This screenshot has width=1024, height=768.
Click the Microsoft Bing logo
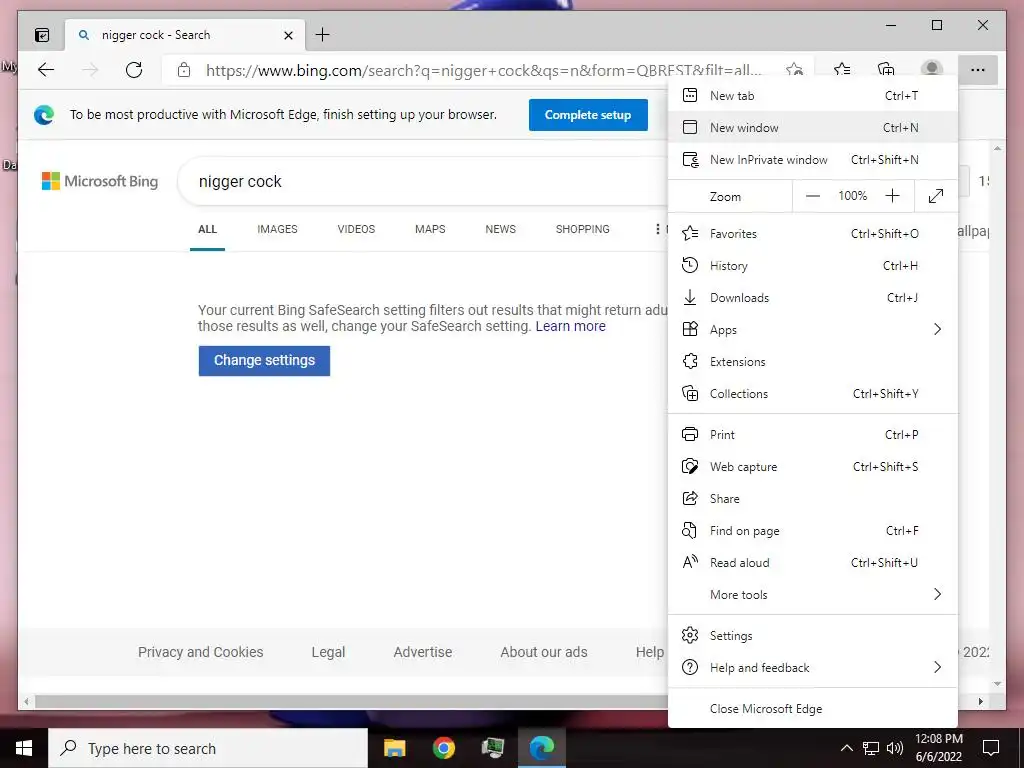click(x=100, y=181)
